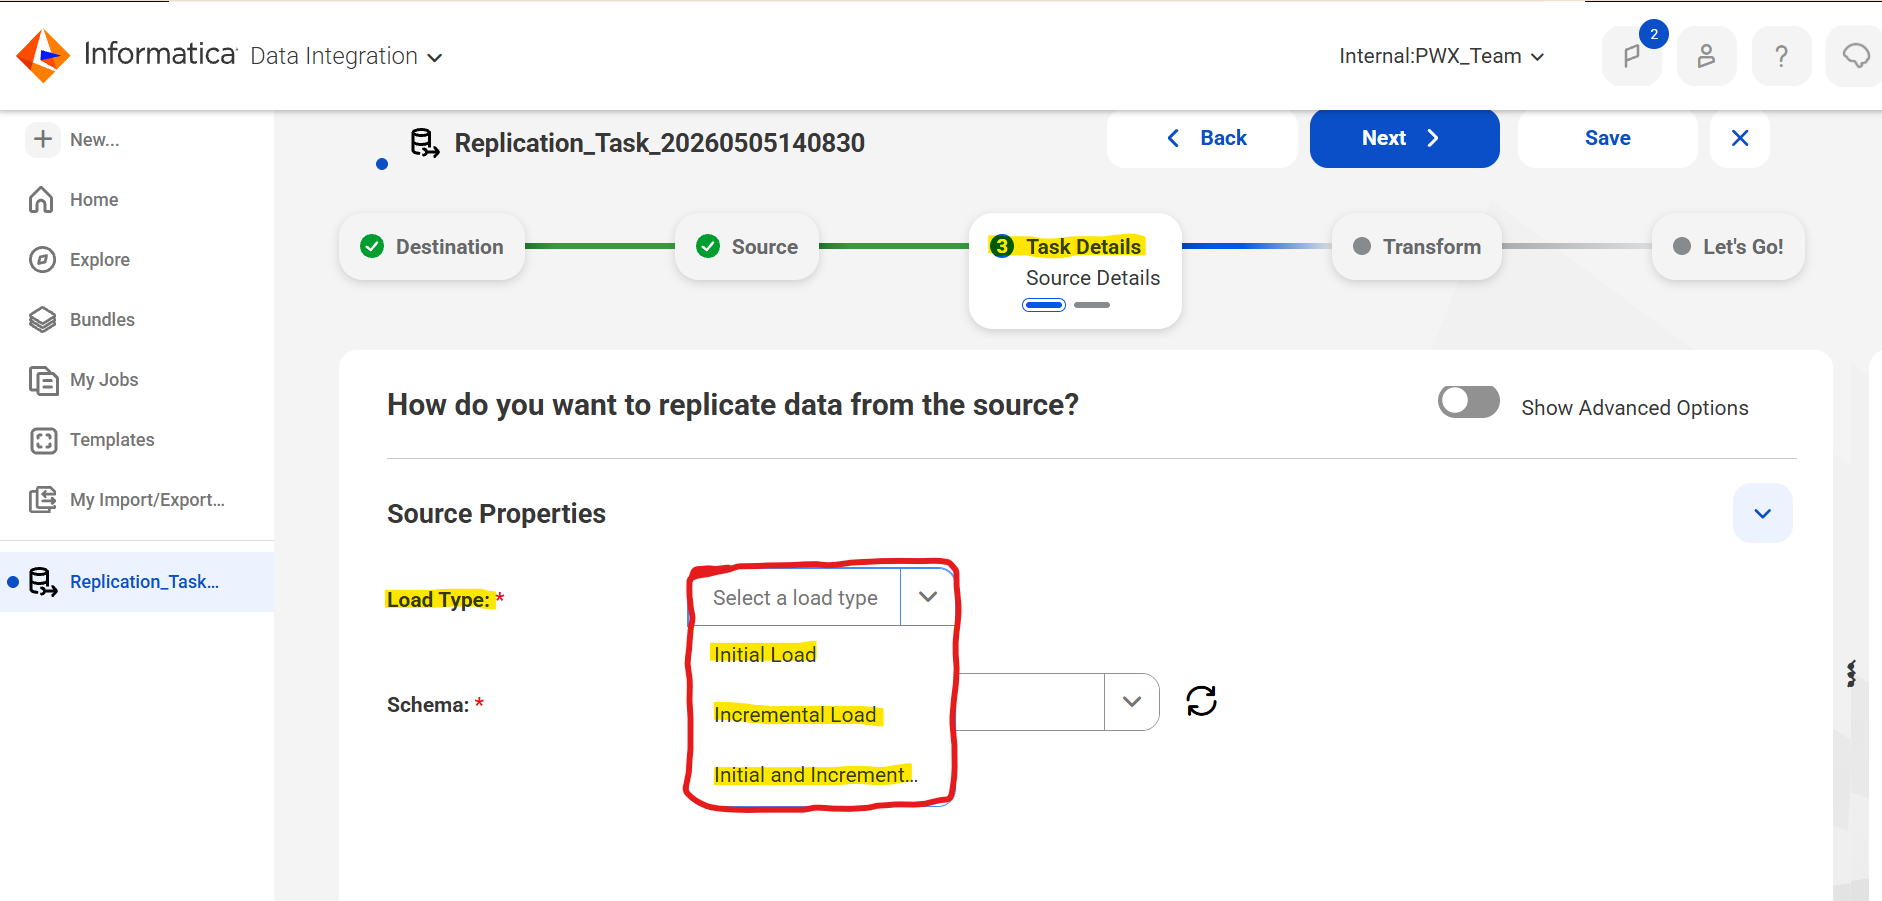Viewport: 1882px width, 901px height.
Task: Select Initial and Incremental load option
Action: point(815,775)
